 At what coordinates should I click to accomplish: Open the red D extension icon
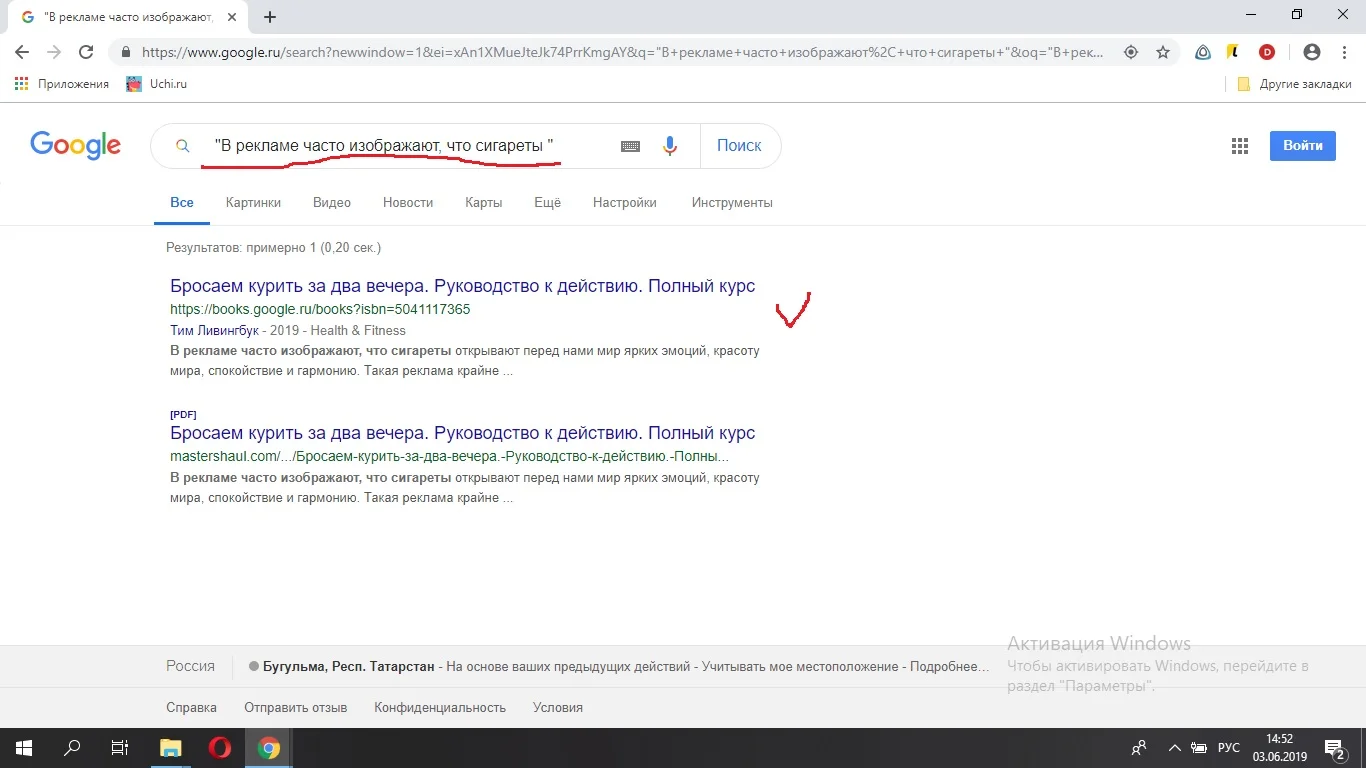point(1267,52)
